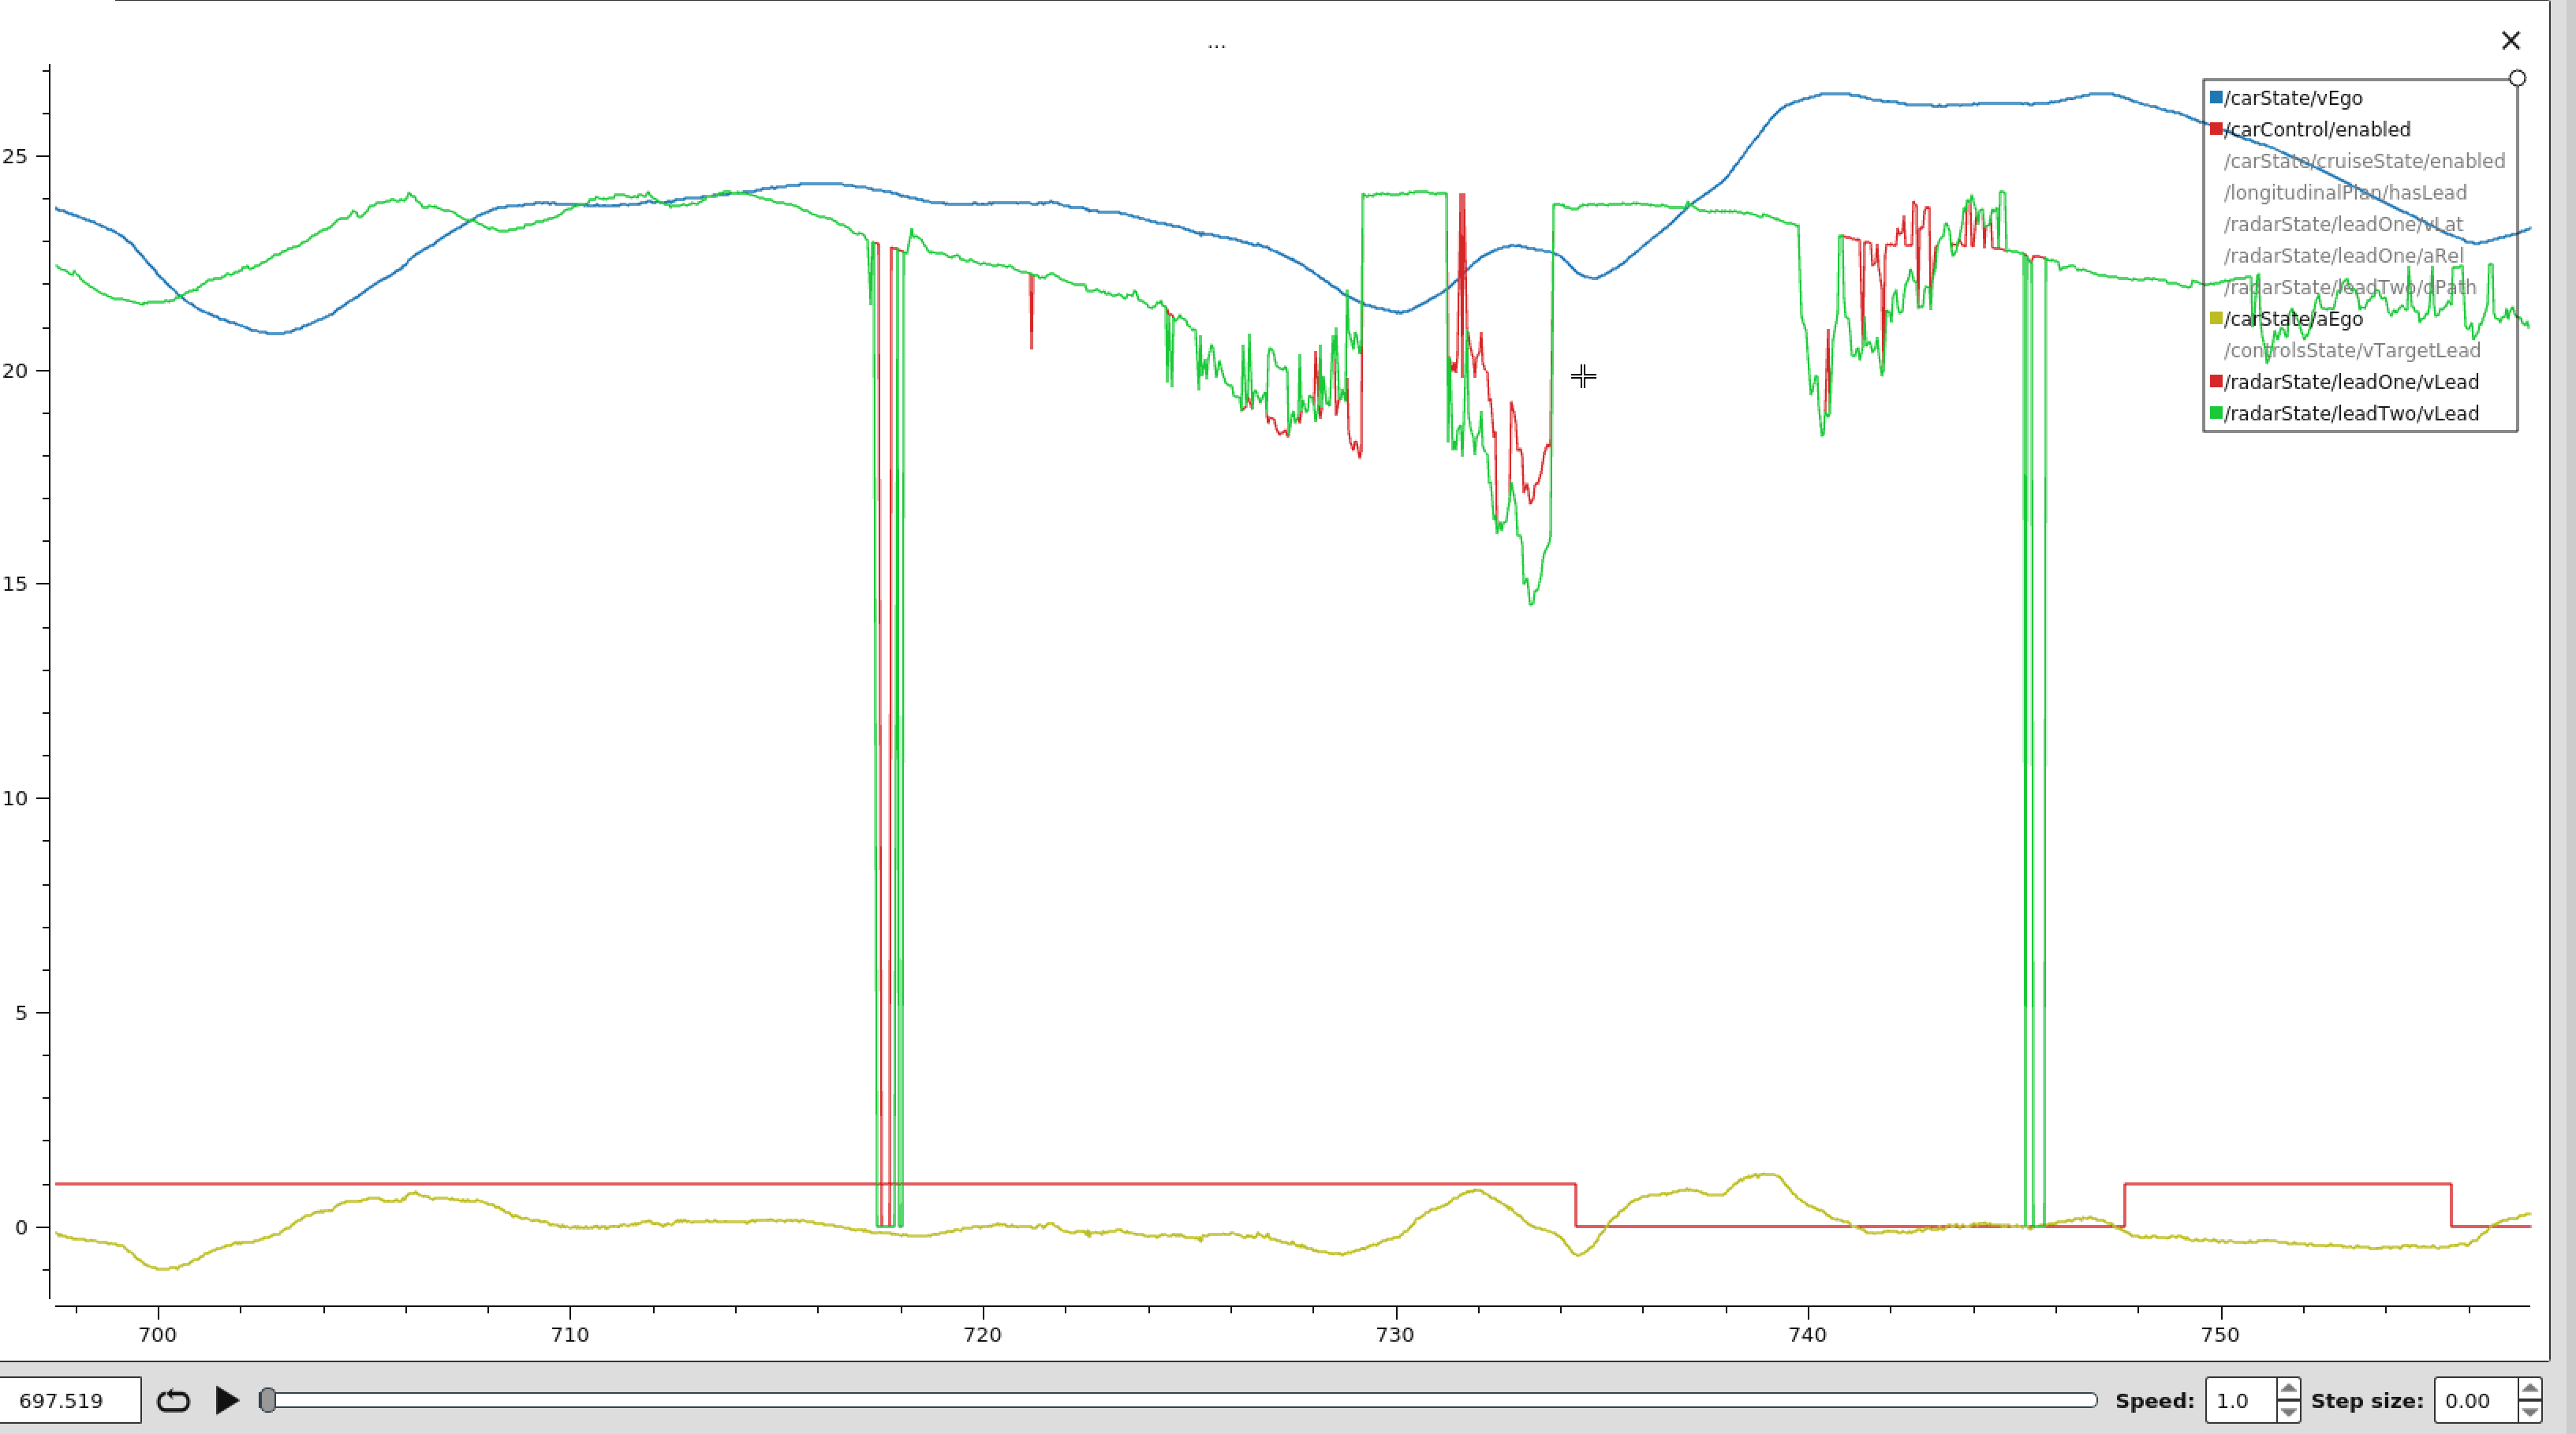Screen dimensions: 2576x1434
Task: Click the legend corner circle handle
Action: (2517, 78)
